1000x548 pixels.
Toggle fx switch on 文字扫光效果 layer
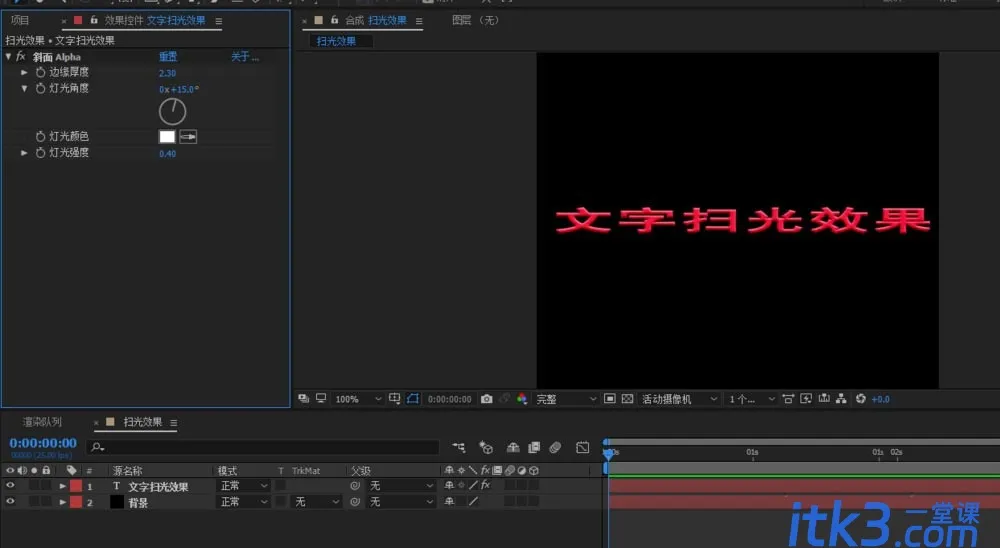click(x=485, y=485)
